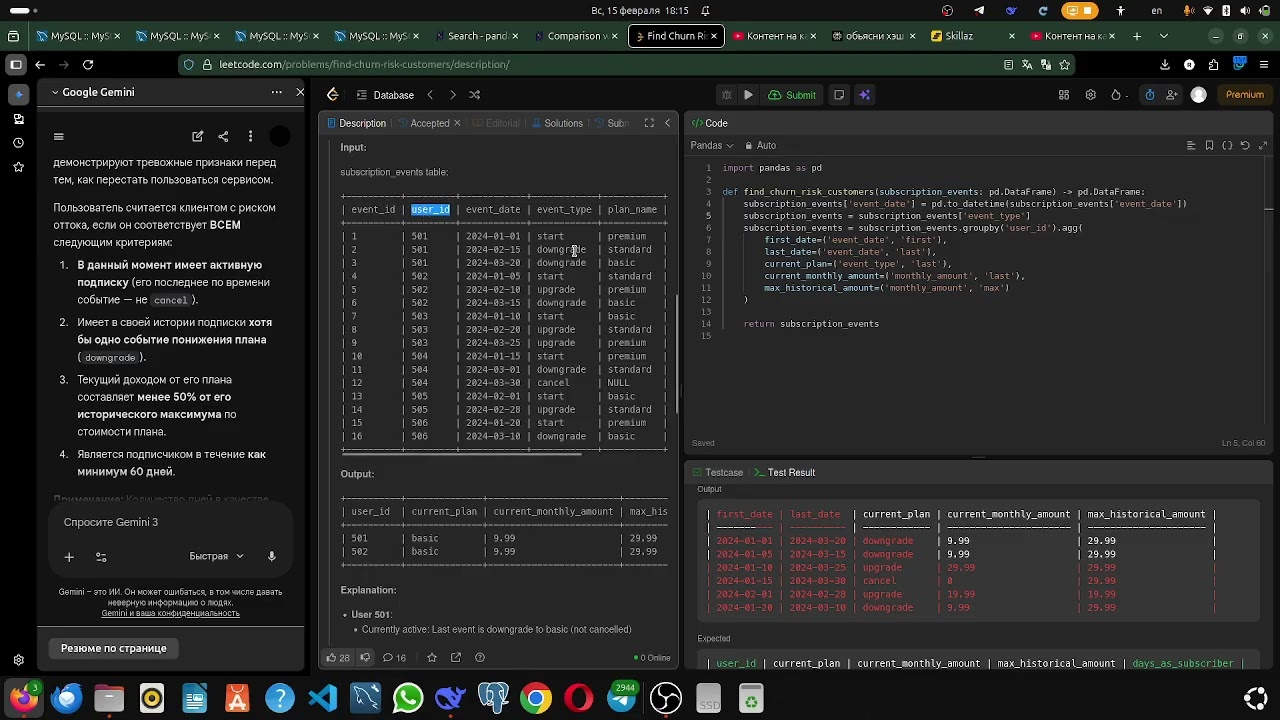Click the Gemini prompt input field

170,522
